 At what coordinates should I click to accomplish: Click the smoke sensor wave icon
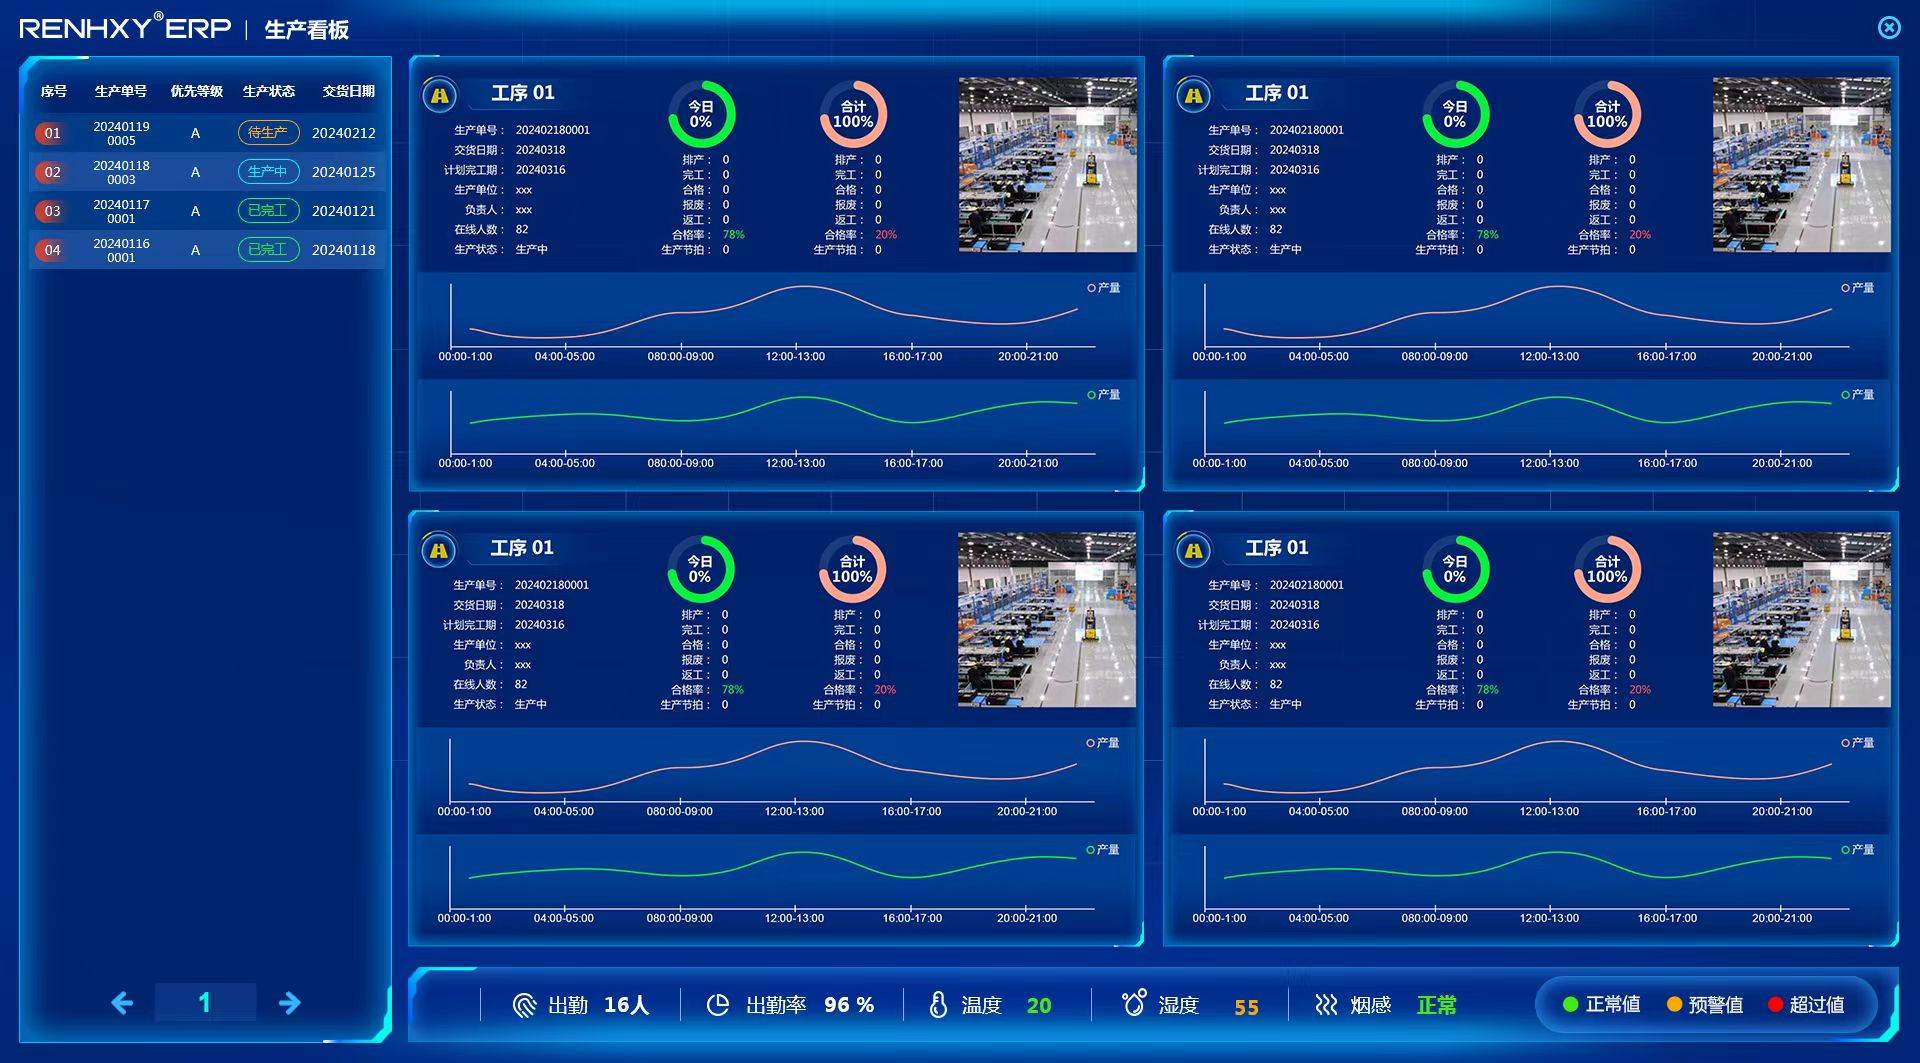coord(1326,1005)
